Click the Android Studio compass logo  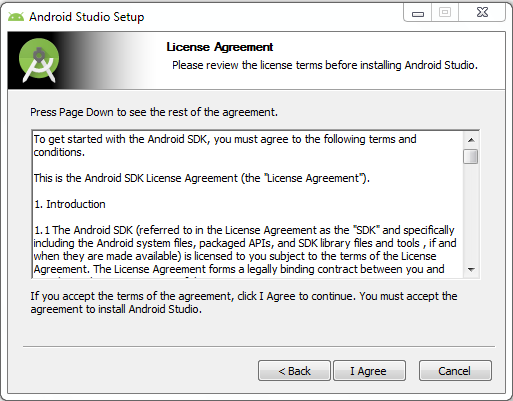point(39,60)
